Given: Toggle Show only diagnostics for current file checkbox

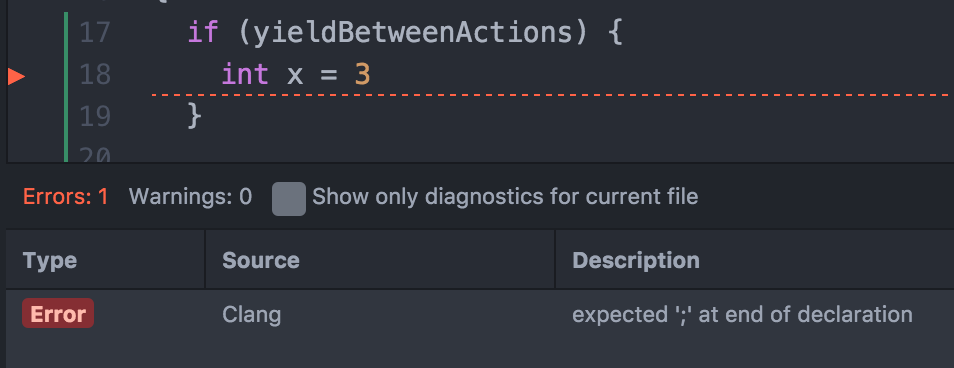Looking at the screenshot, I should tap(288, 198).
